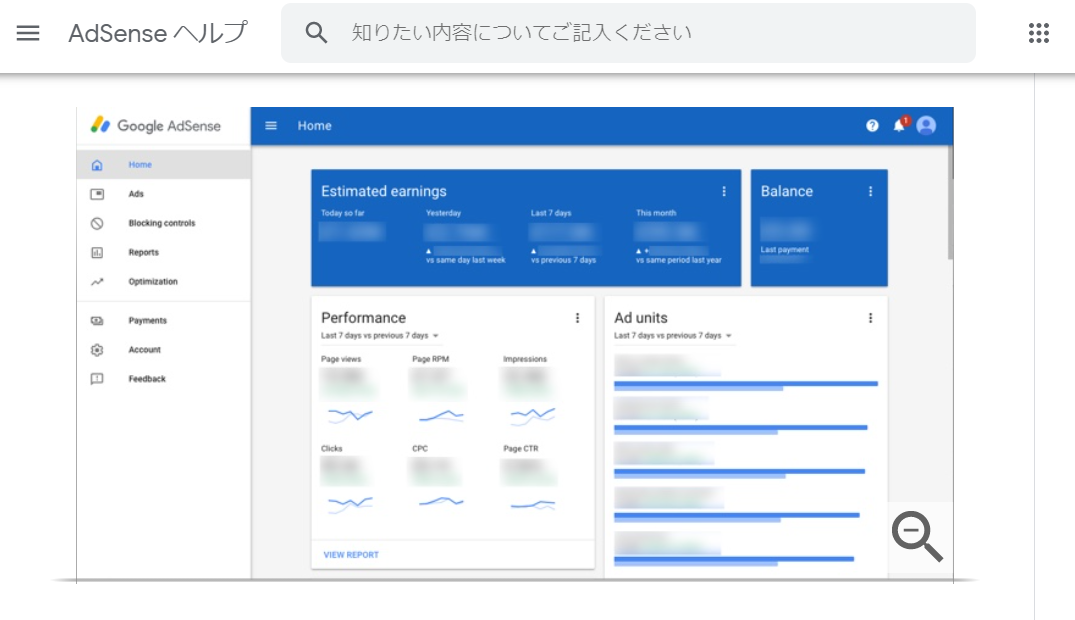The width and height of the screenshot is (1075, 620).
Task: Open the help question mark icon
Action: [x=872, y=126]
